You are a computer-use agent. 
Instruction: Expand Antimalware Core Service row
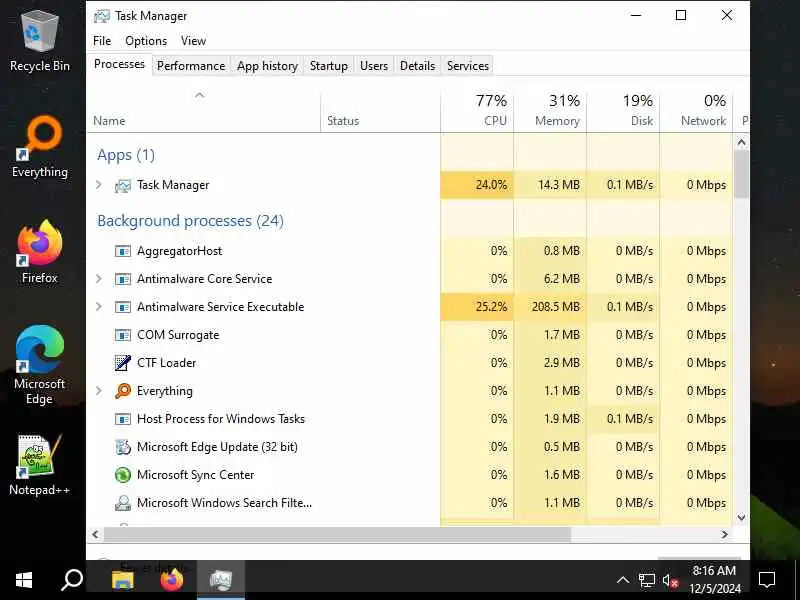click(99, 279)
